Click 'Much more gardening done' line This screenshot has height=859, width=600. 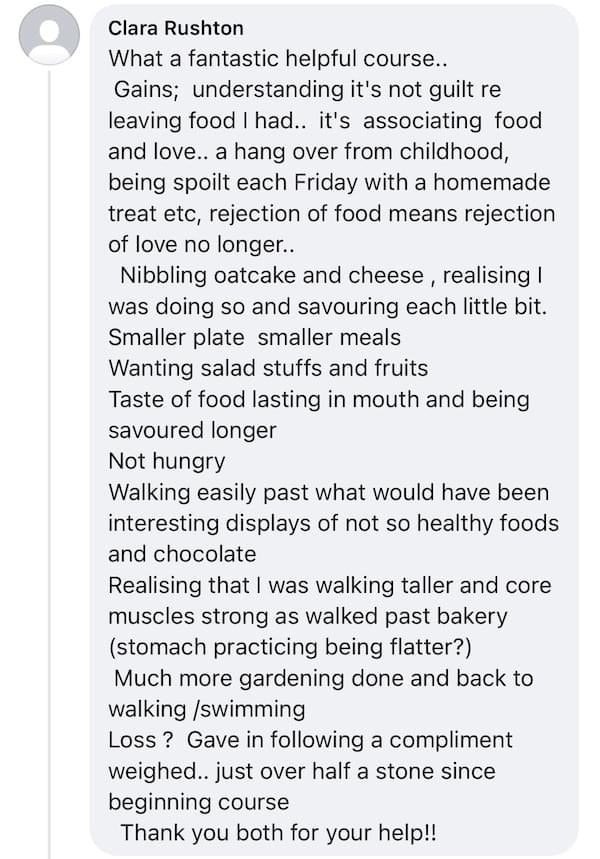(324, 678)
